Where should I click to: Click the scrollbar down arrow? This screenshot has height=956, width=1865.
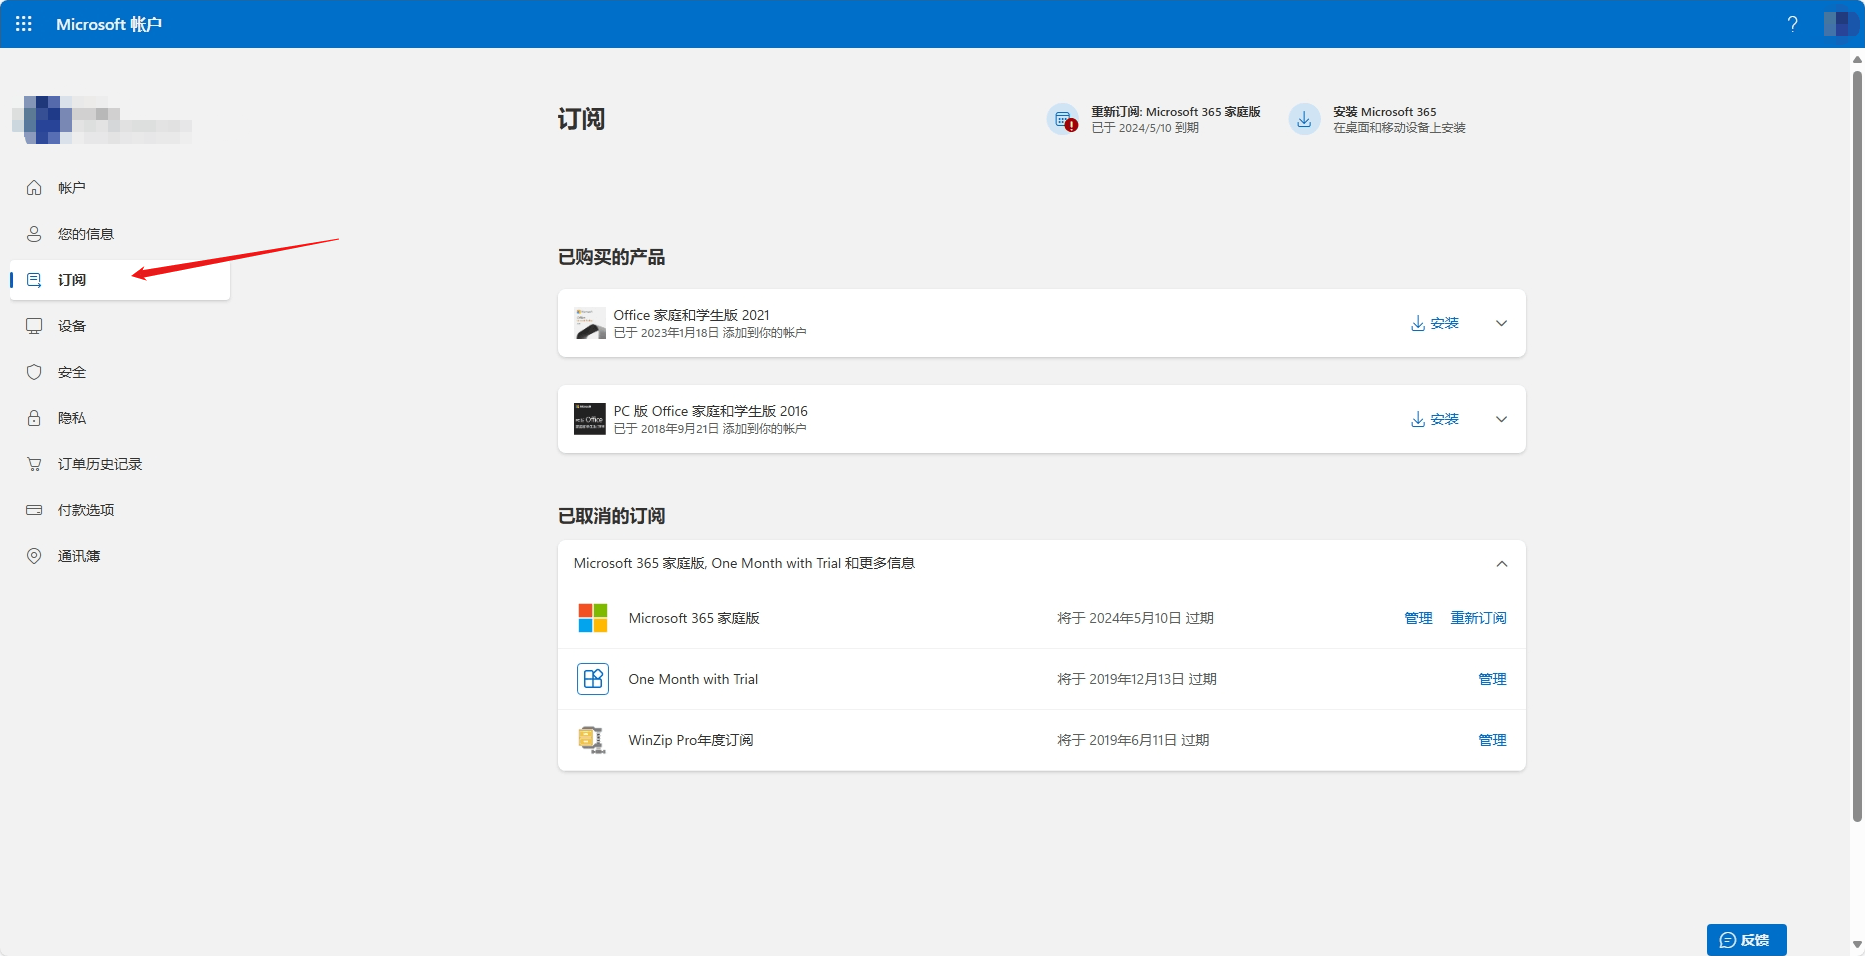(1857, 945)
